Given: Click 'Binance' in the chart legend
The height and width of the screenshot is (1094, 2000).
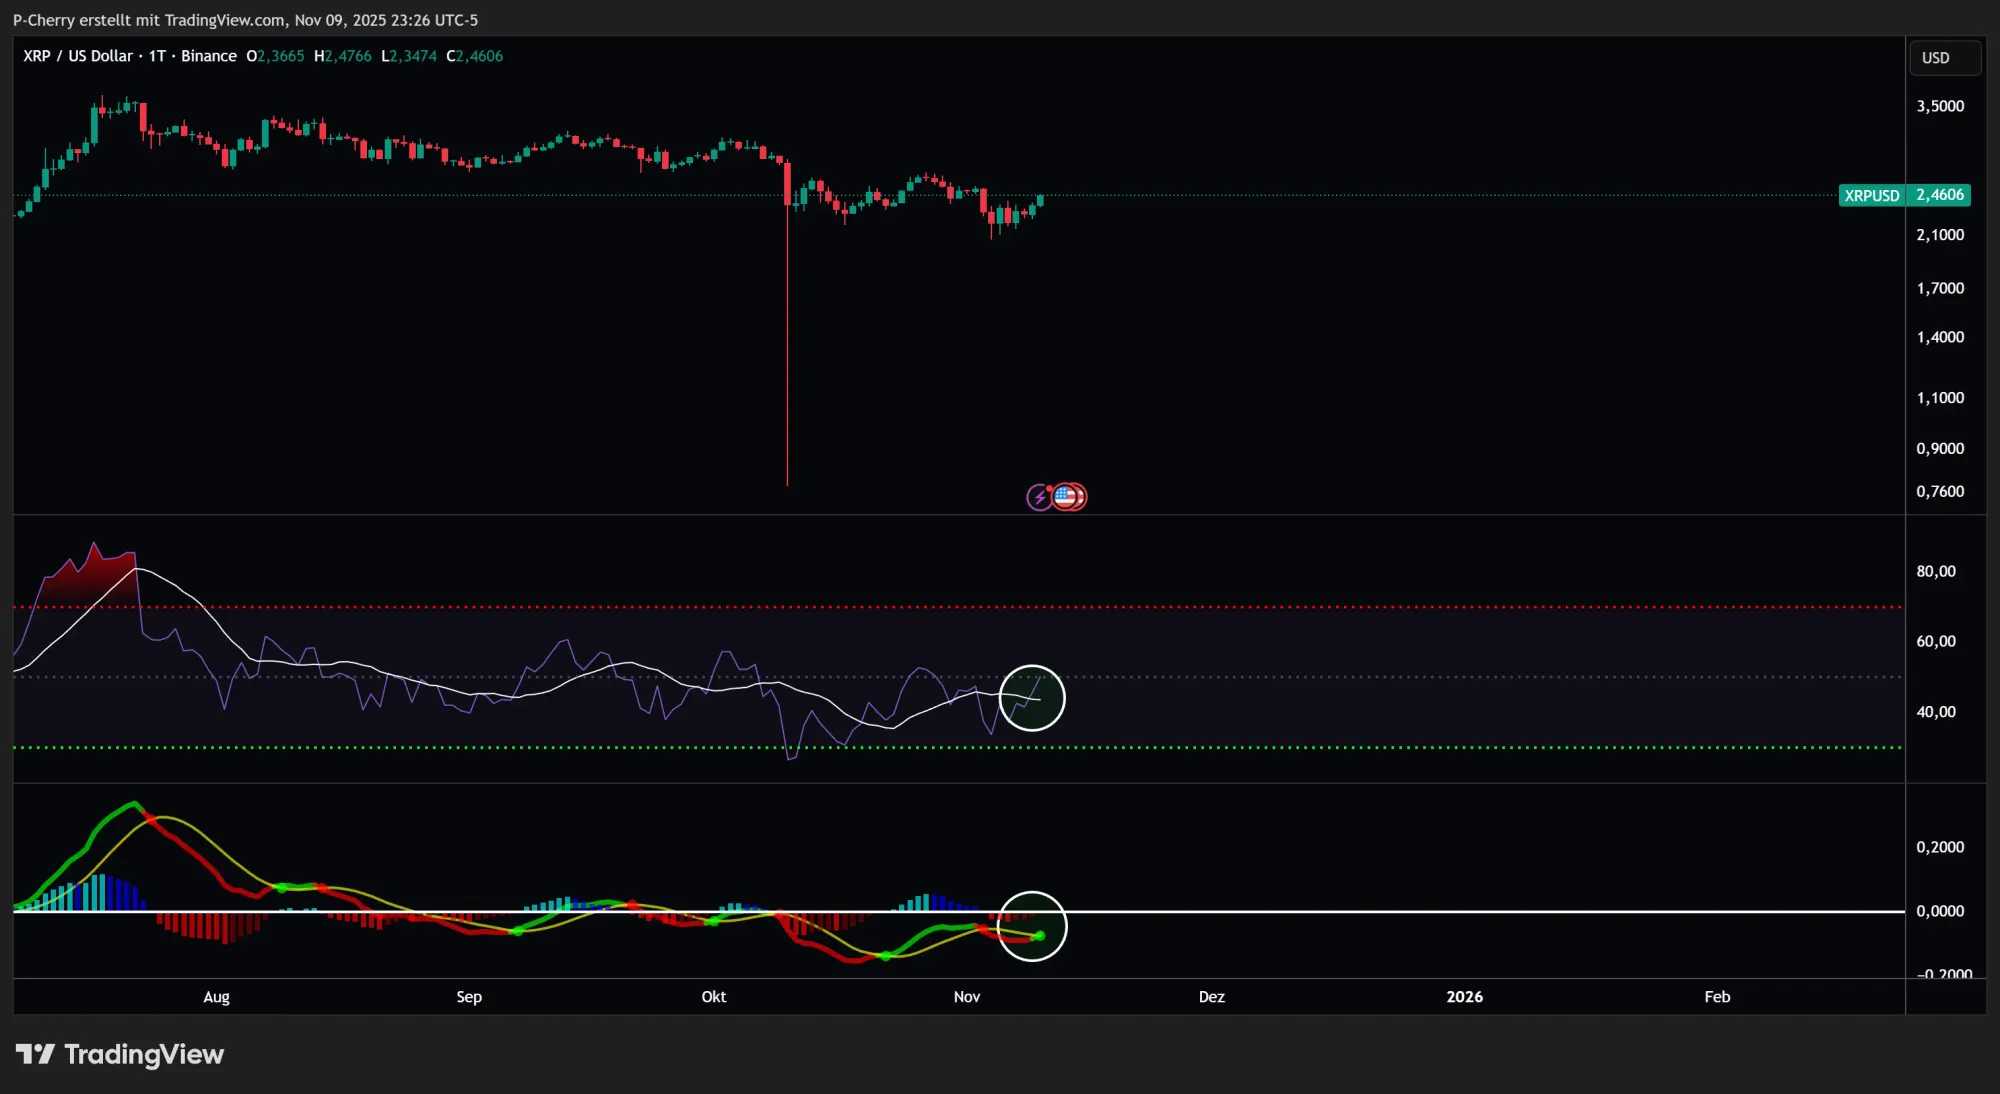Looking at the screenshot, I should [208, 56].
